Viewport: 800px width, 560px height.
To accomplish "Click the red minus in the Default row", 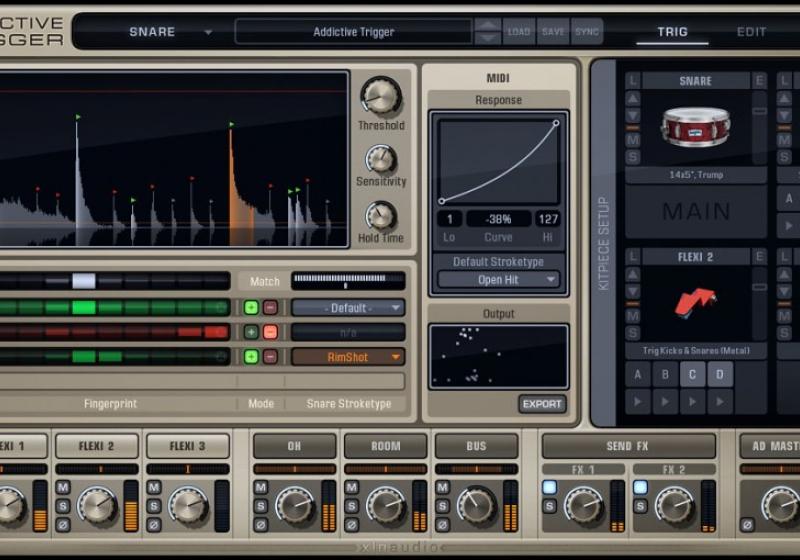I will click(270, 308).
